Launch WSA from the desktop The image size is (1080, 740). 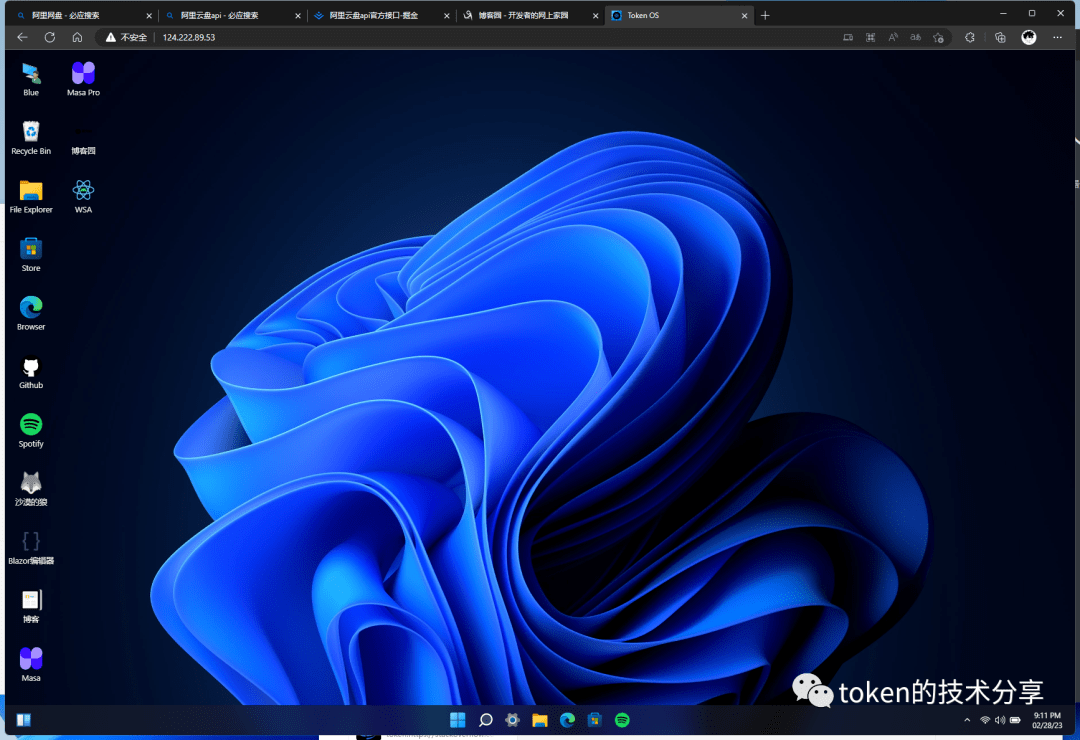pos(83,191)
